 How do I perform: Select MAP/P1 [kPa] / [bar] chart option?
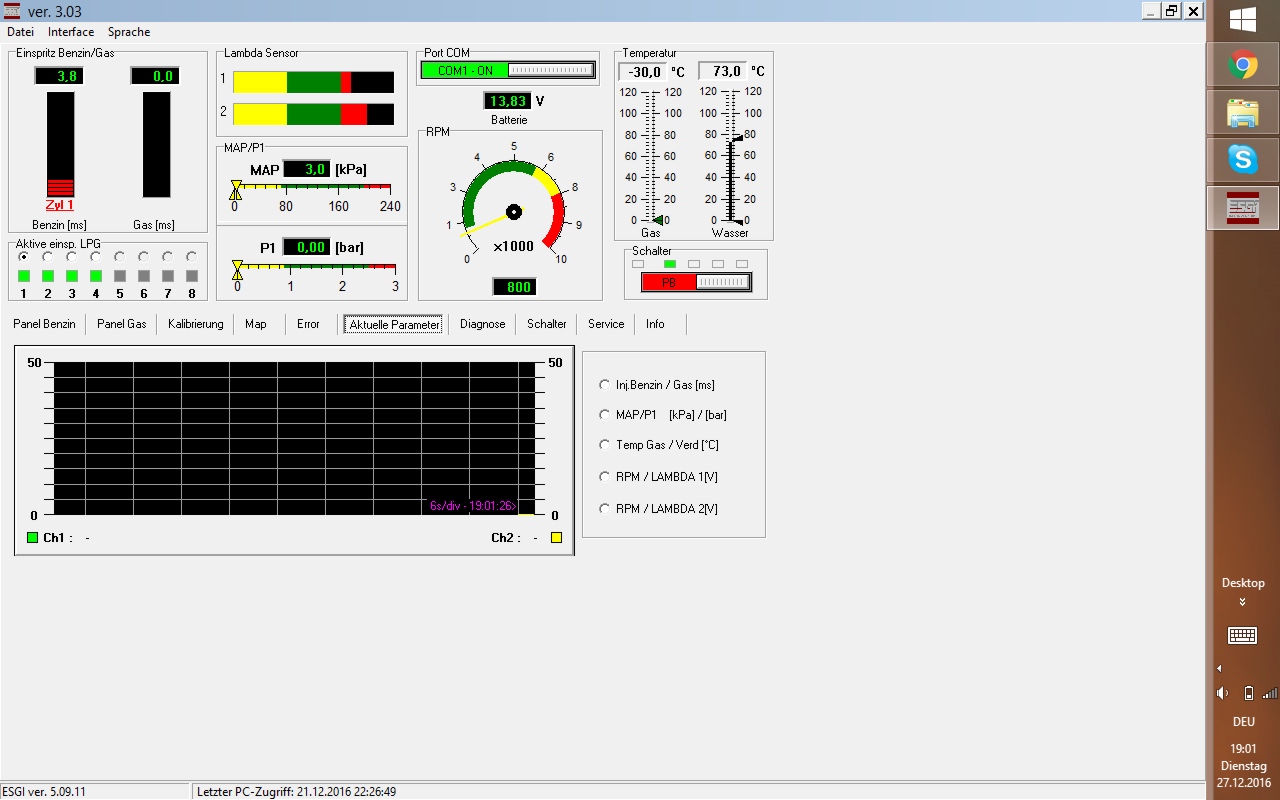coord(663,415)
